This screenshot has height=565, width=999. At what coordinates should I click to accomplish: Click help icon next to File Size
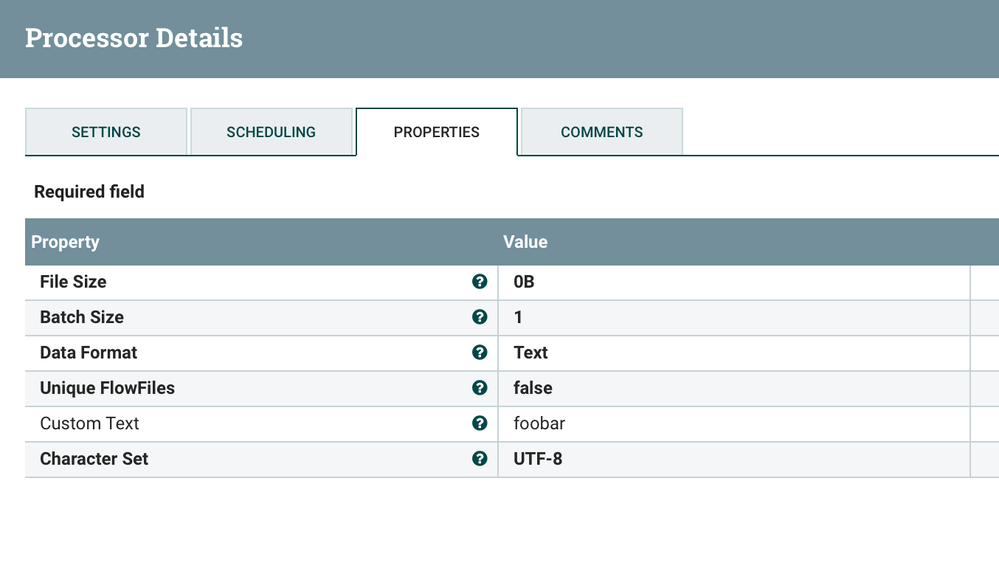(480, 282)
